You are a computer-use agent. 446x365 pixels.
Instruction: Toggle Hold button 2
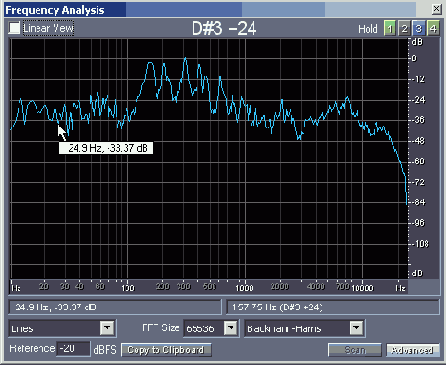click(x=404, y=29)
